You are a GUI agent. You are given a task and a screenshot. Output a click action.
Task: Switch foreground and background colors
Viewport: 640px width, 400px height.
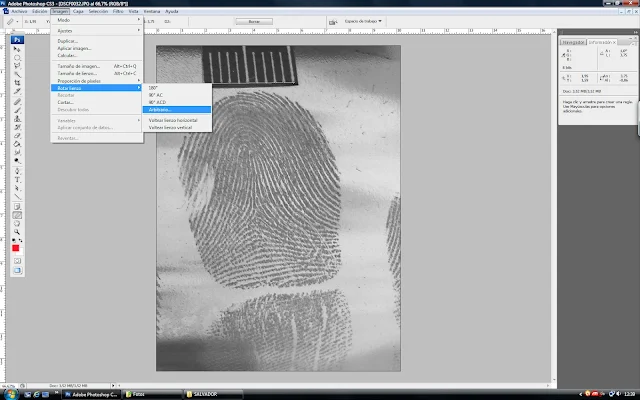pos(20,240)
